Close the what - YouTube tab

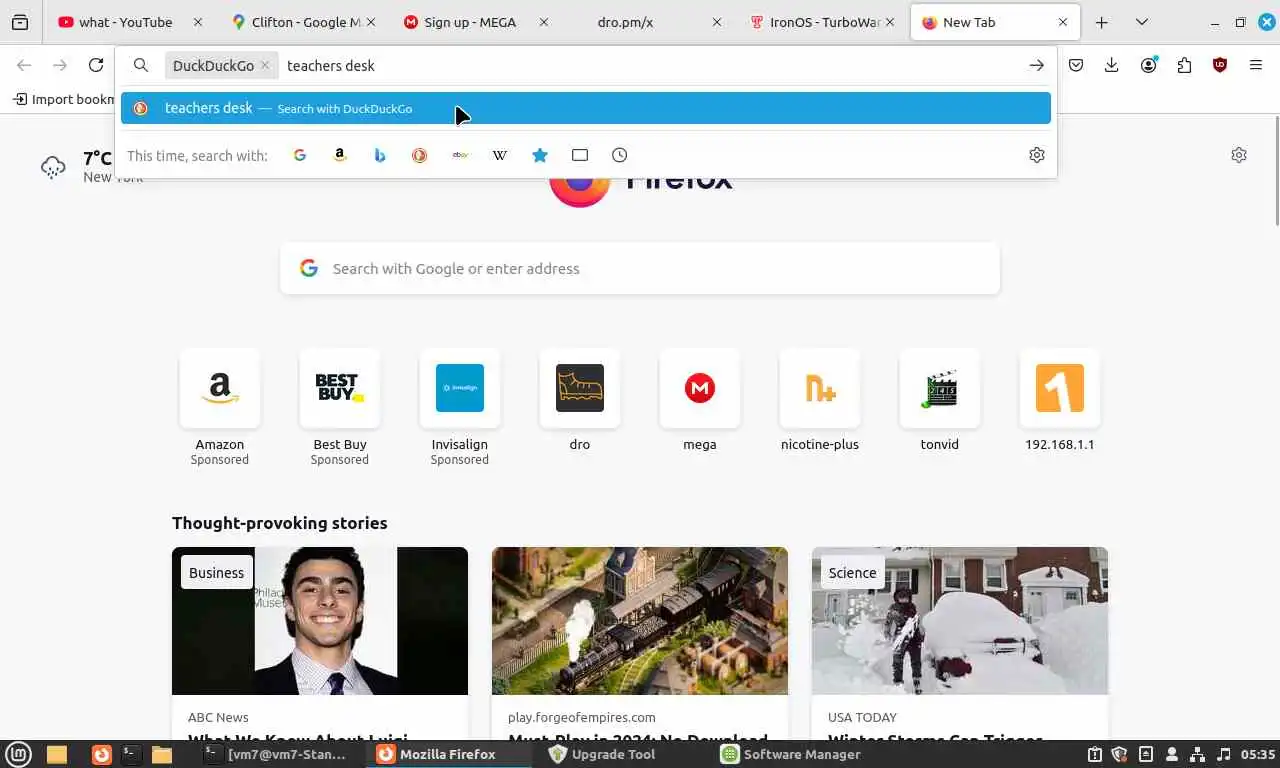198,22
